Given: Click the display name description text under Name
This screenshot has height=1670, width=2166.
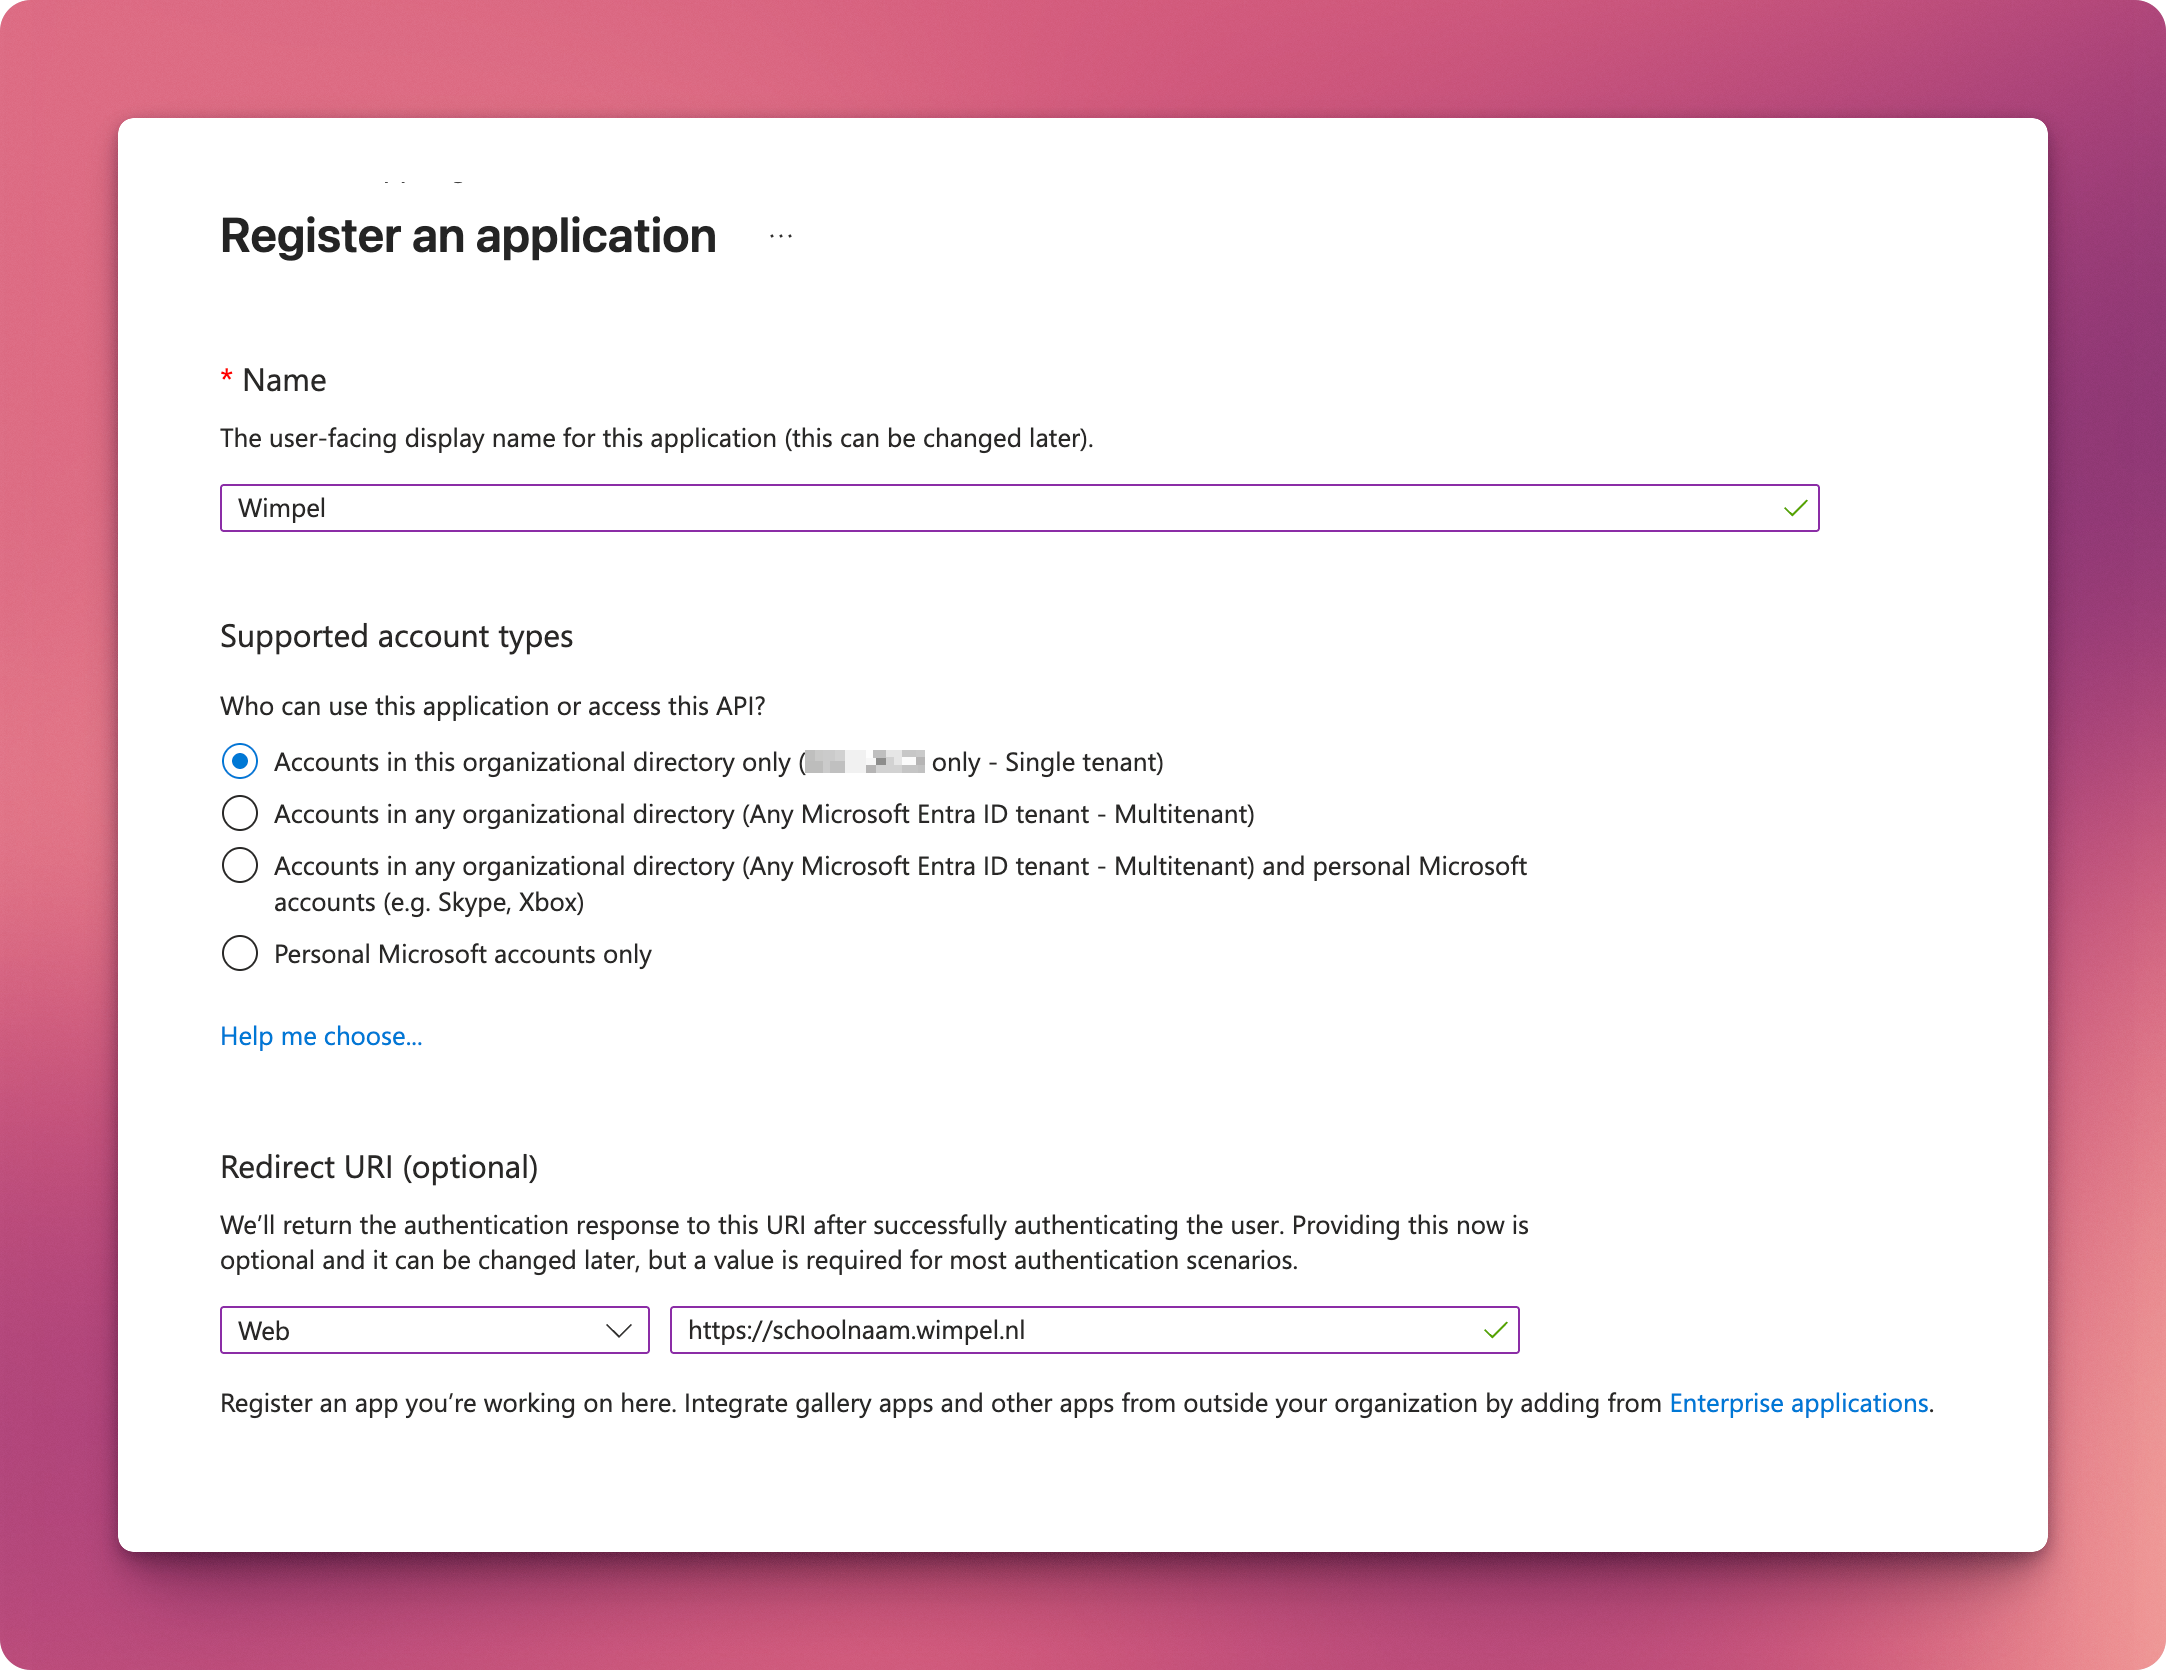Looking at the screenshot, I should (x=656, y=438).
